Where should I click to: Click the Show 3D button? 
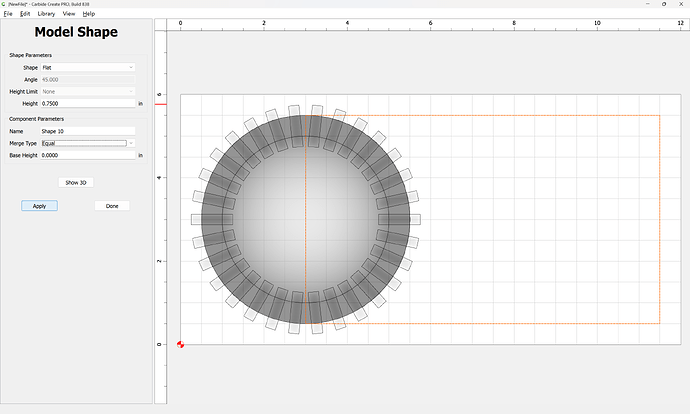coord(77,183)
